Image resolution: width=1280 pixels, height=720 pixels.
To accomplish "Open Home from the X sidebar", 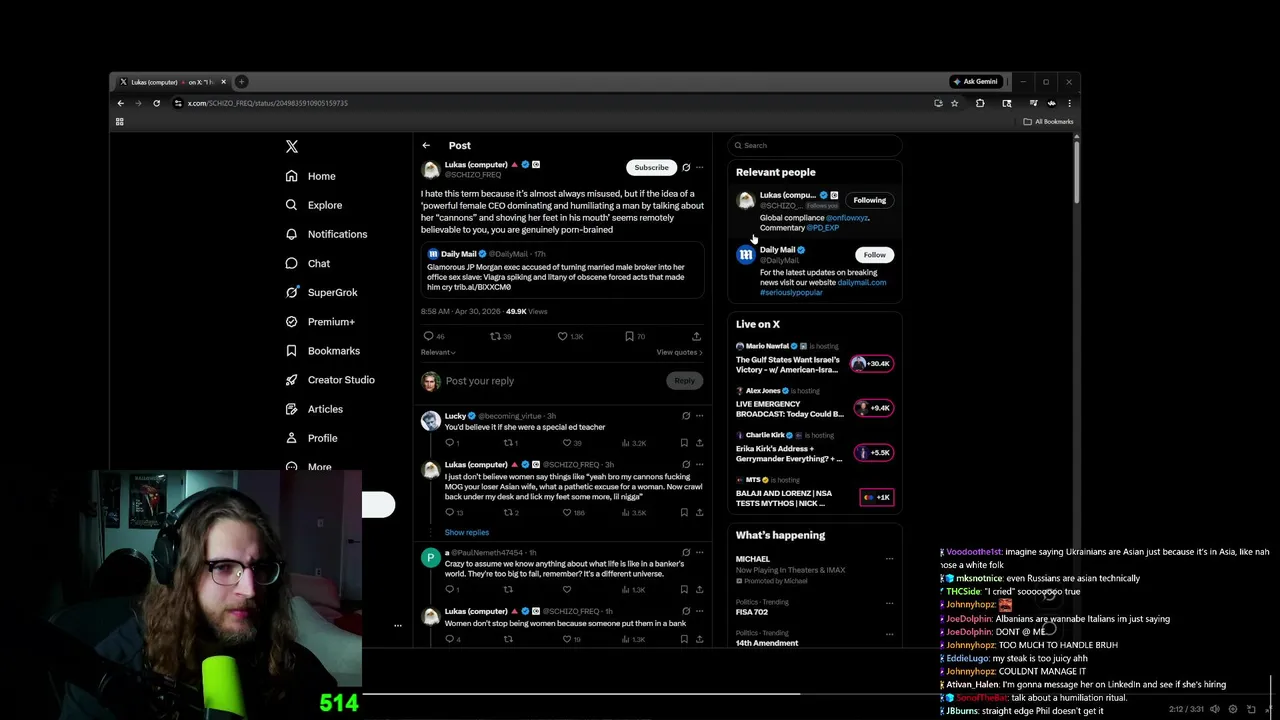I will [311, 176].
